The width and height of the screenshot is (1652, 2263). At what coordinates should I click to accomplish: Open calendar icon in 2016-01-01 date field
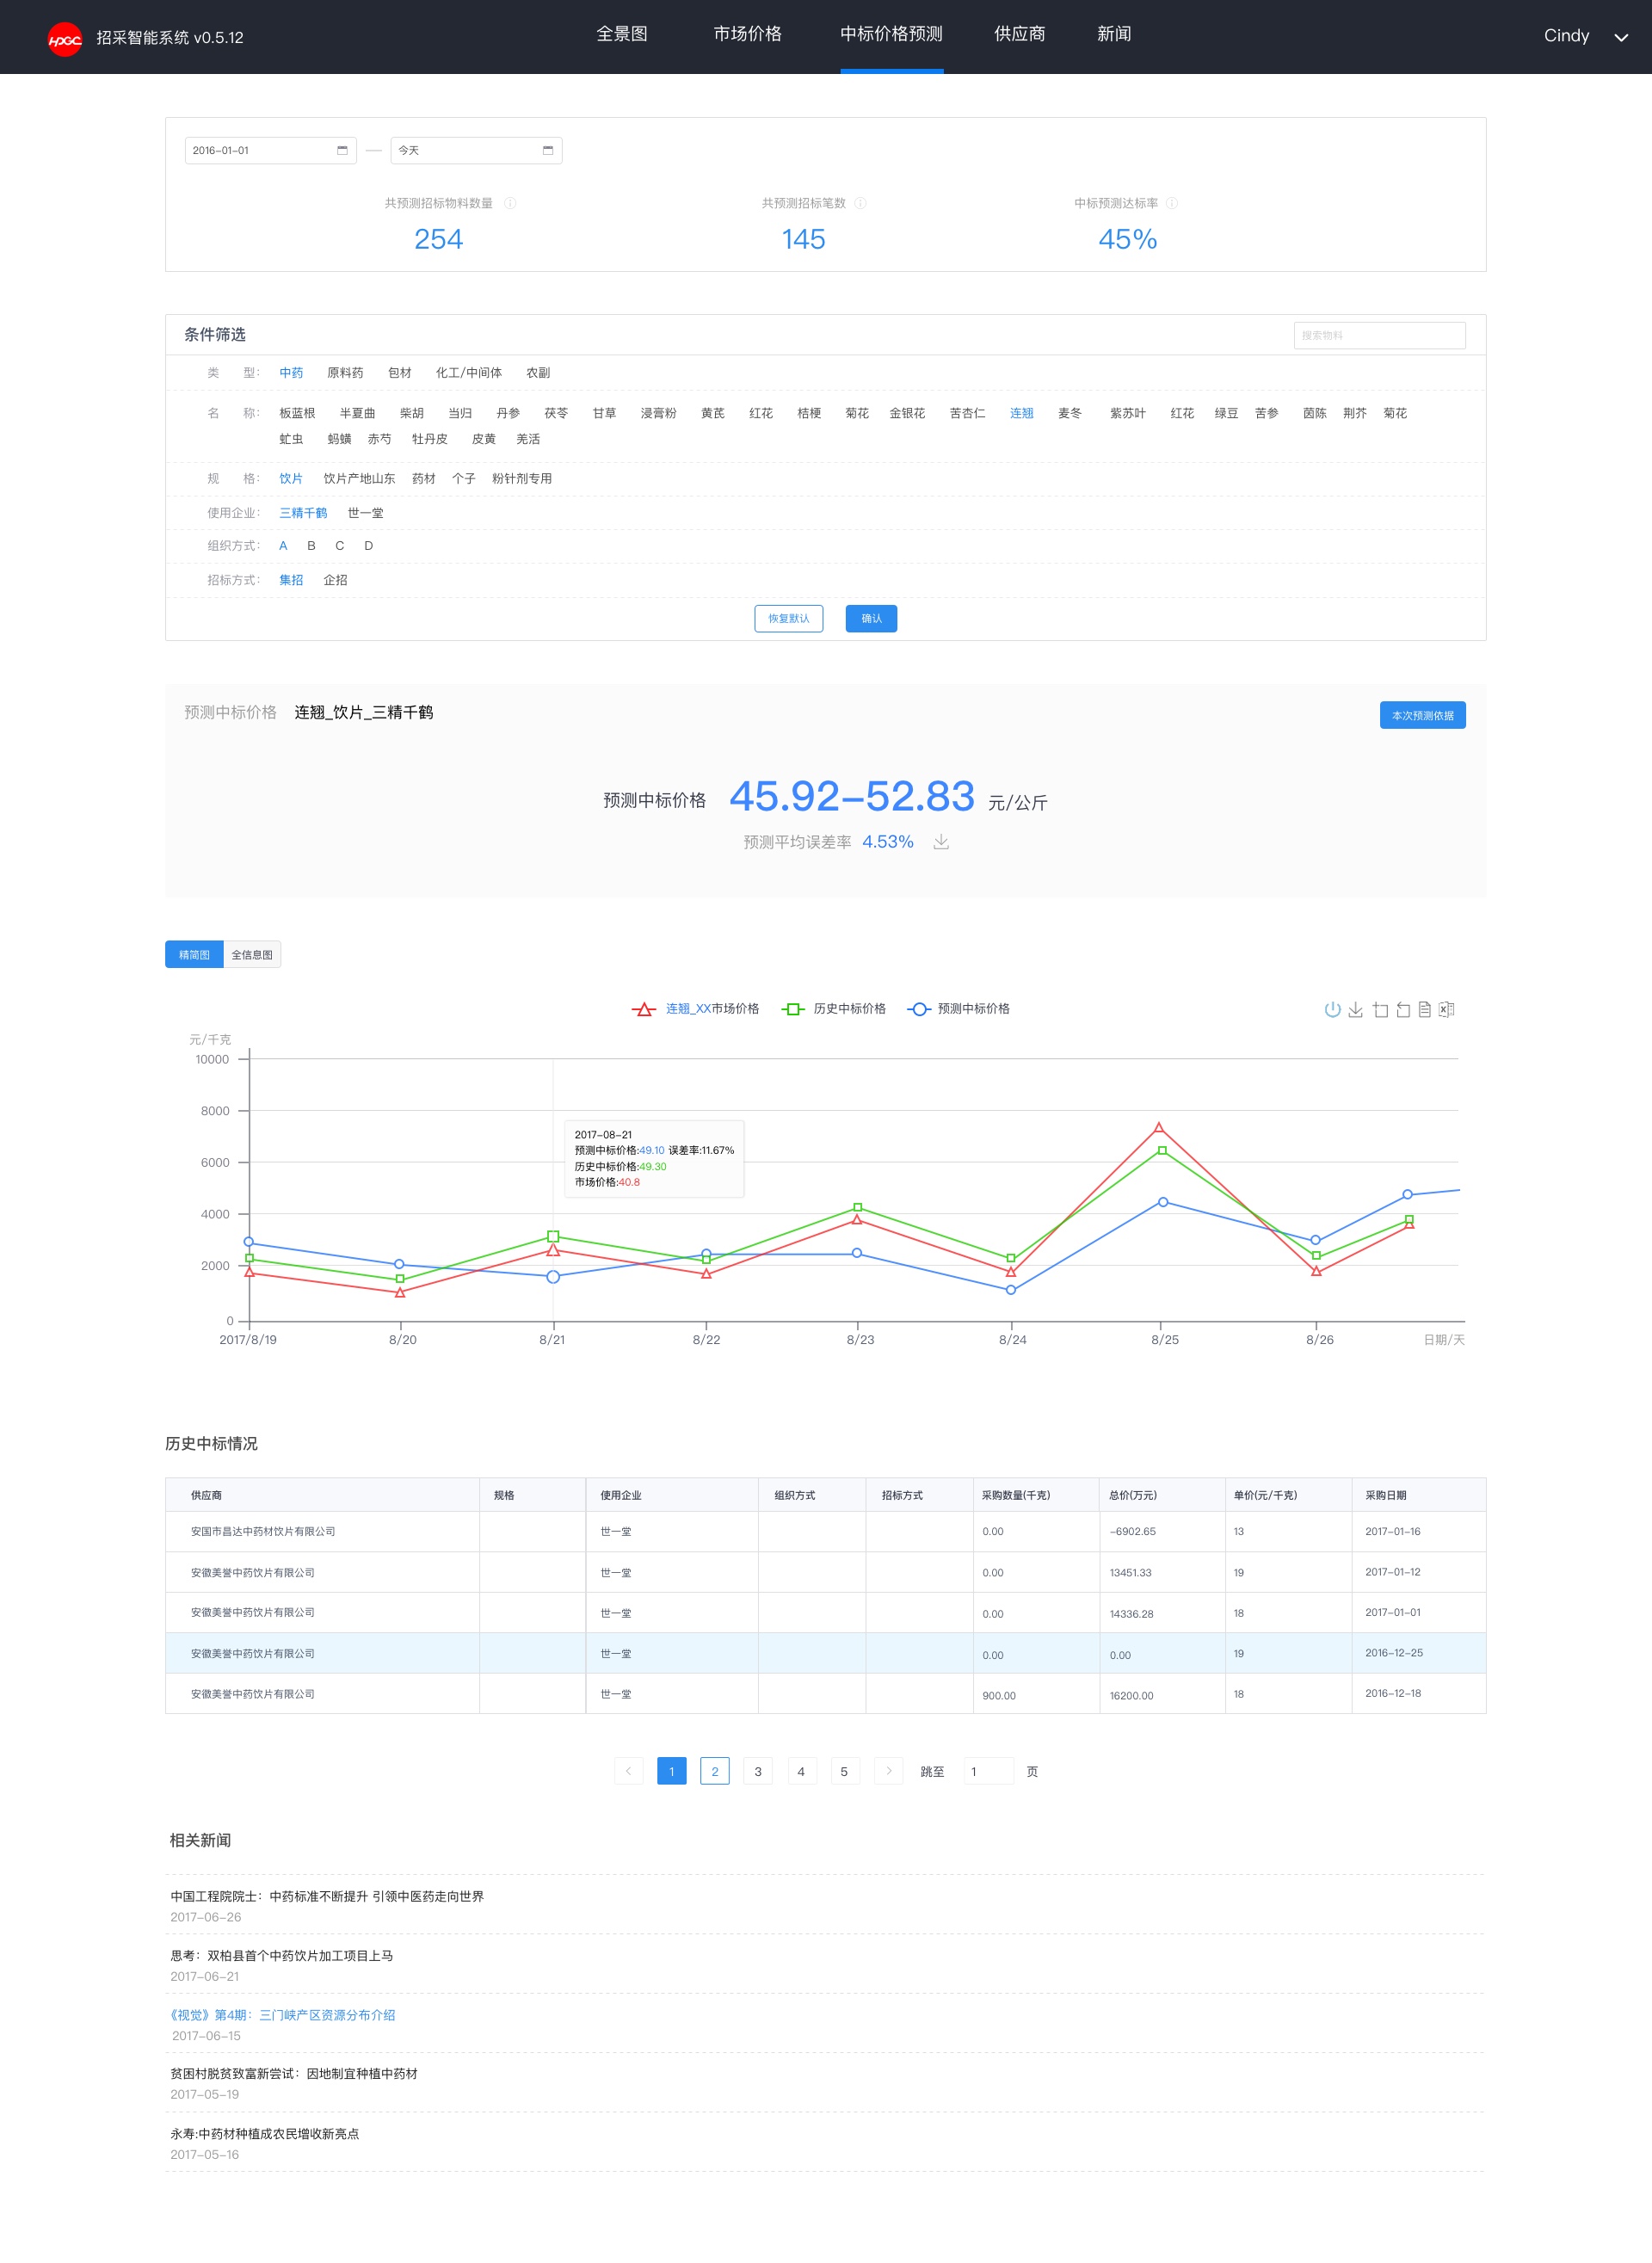tap(342, 150)
